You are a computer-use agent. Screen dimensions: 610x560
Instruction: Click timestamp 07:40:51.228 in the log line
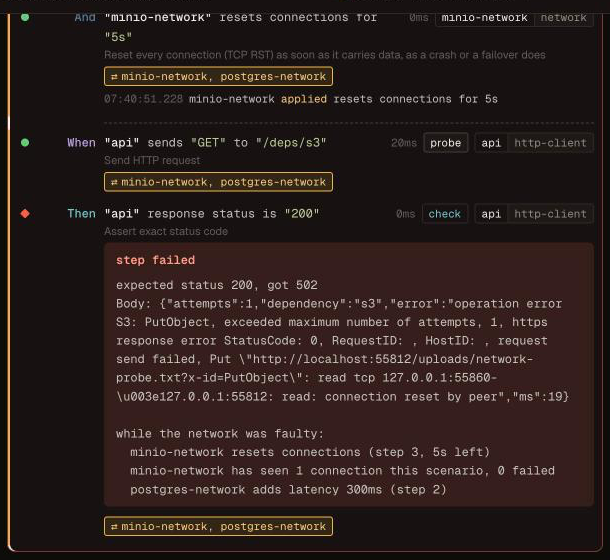tap(143, 99)
